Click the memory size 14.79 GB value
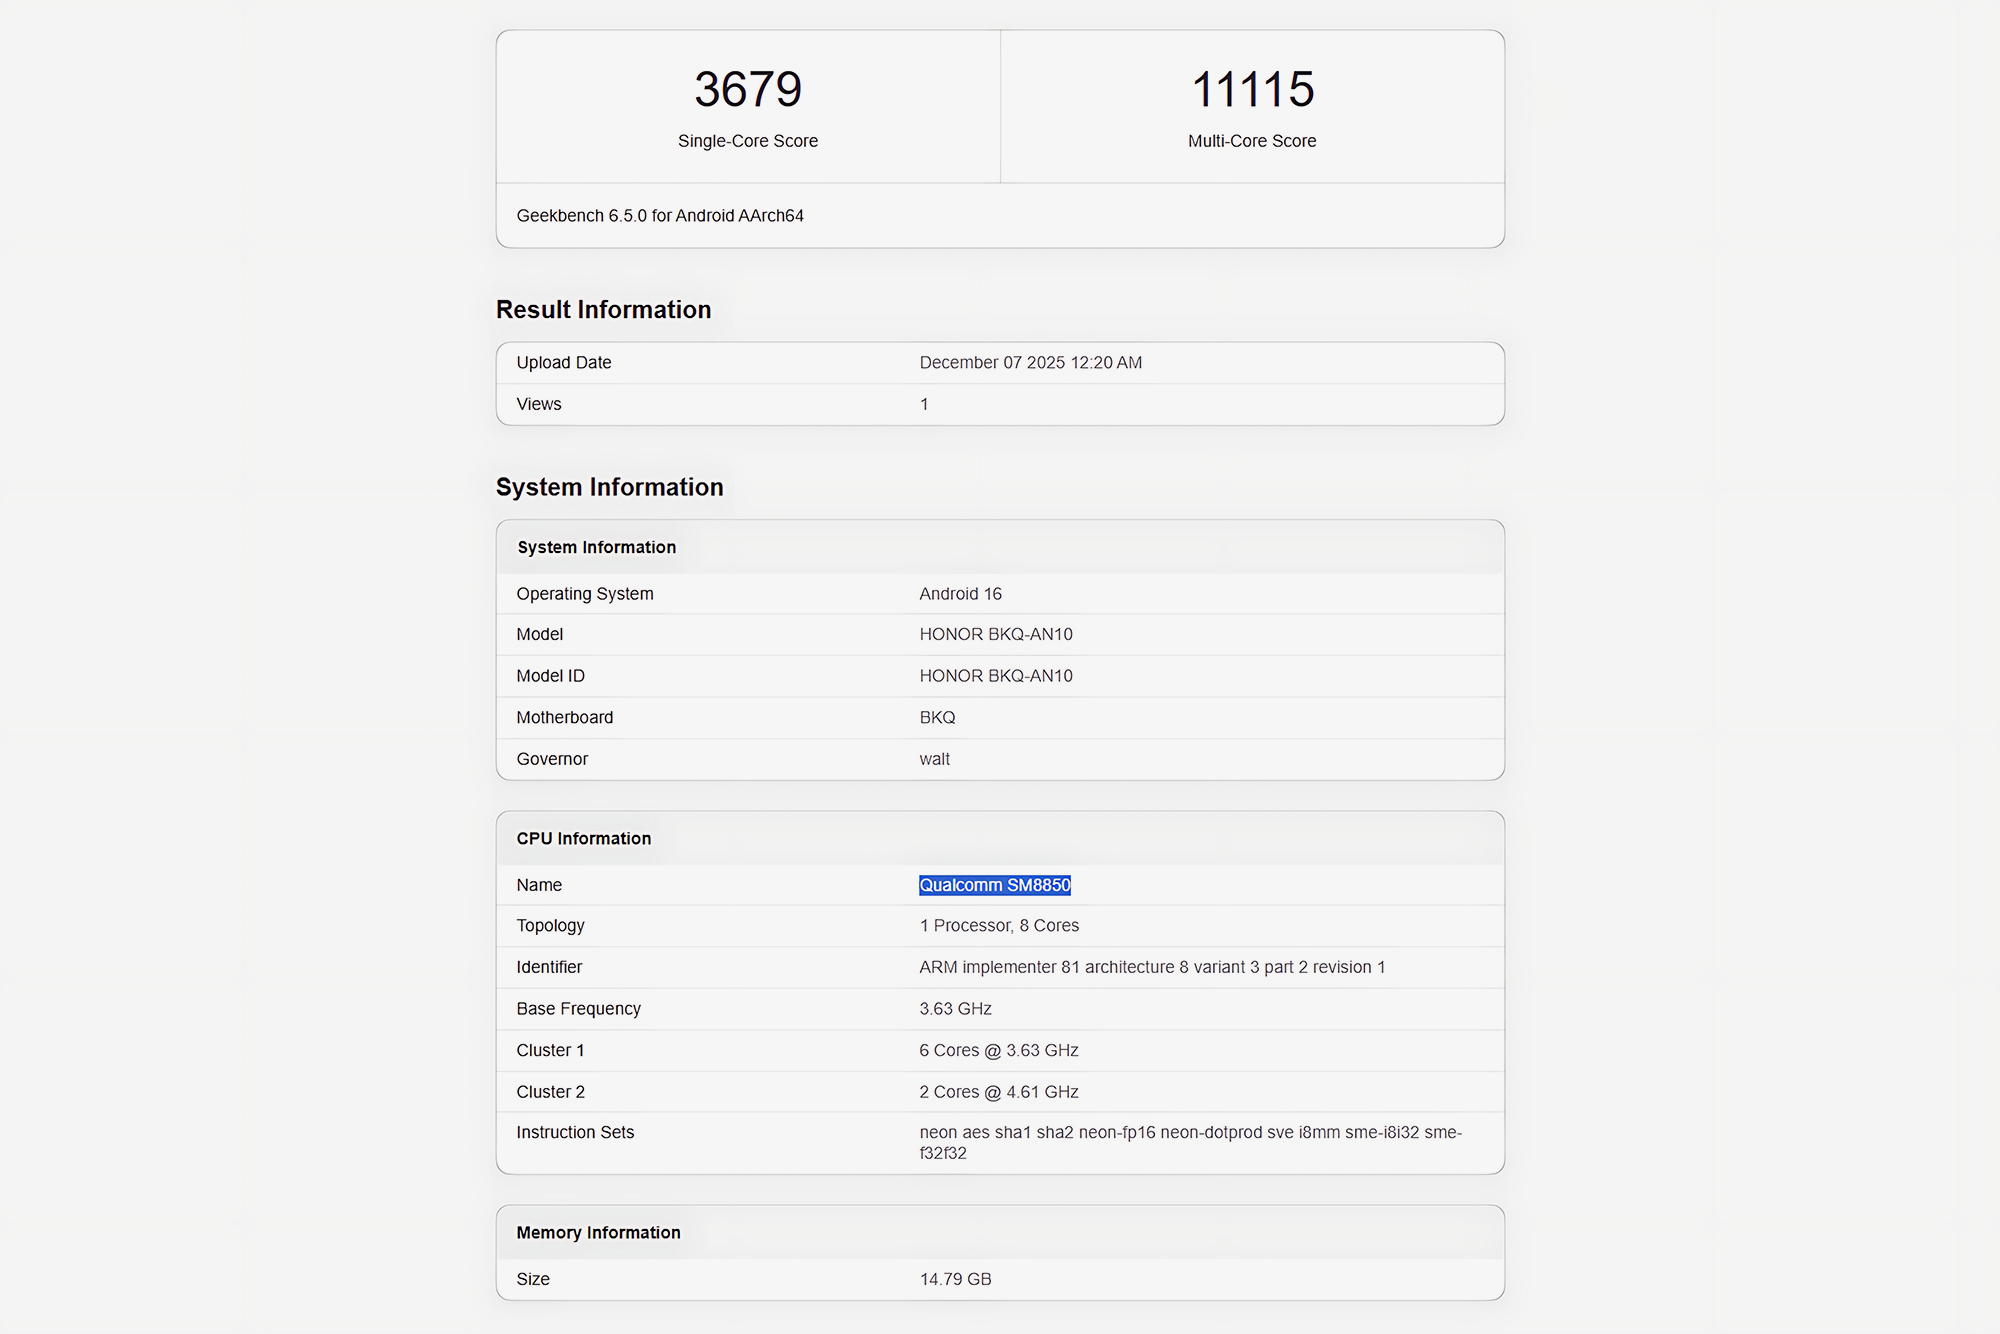Screen dimensions: 2000x1334 [955, 1280]
